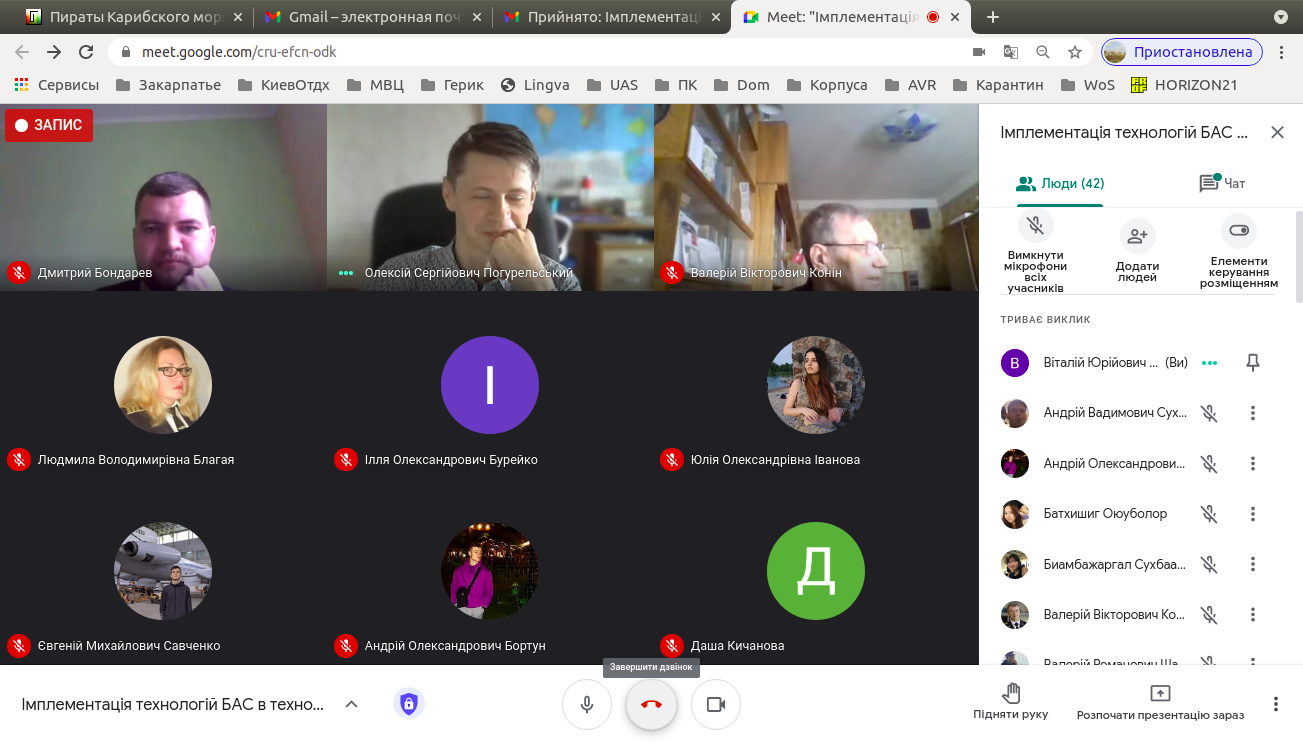Open host controls toggle icon
The width and height of the screenshot is (1303, 744).
(1239, 230)
